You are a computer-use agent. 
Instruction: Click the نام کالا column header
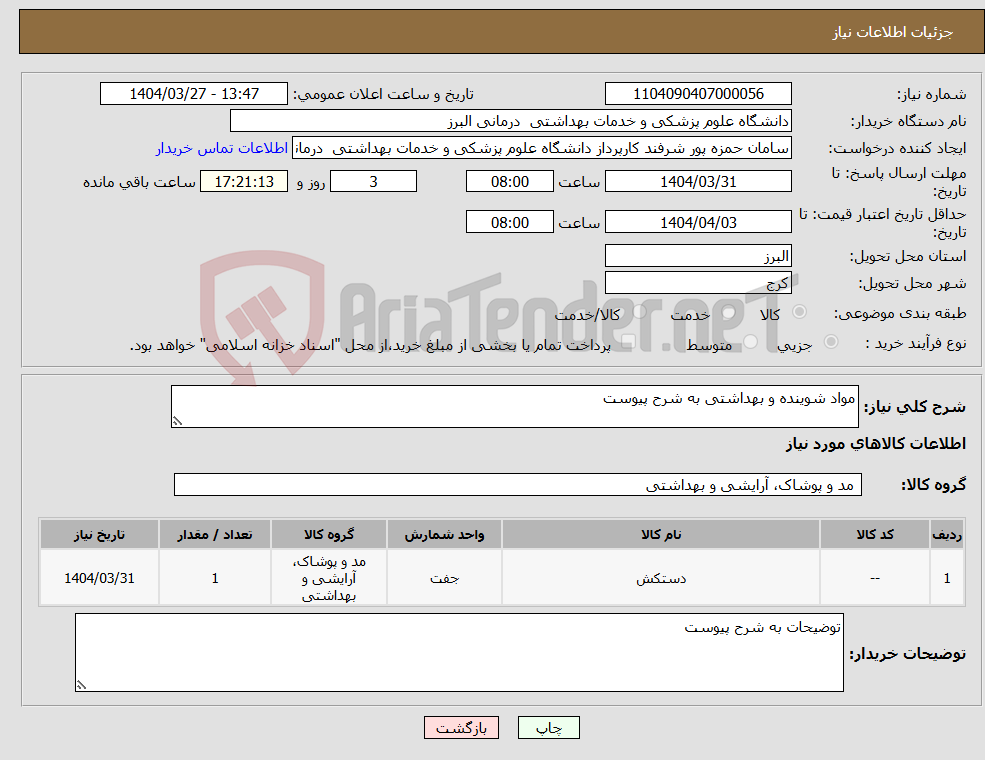point(661,535)
